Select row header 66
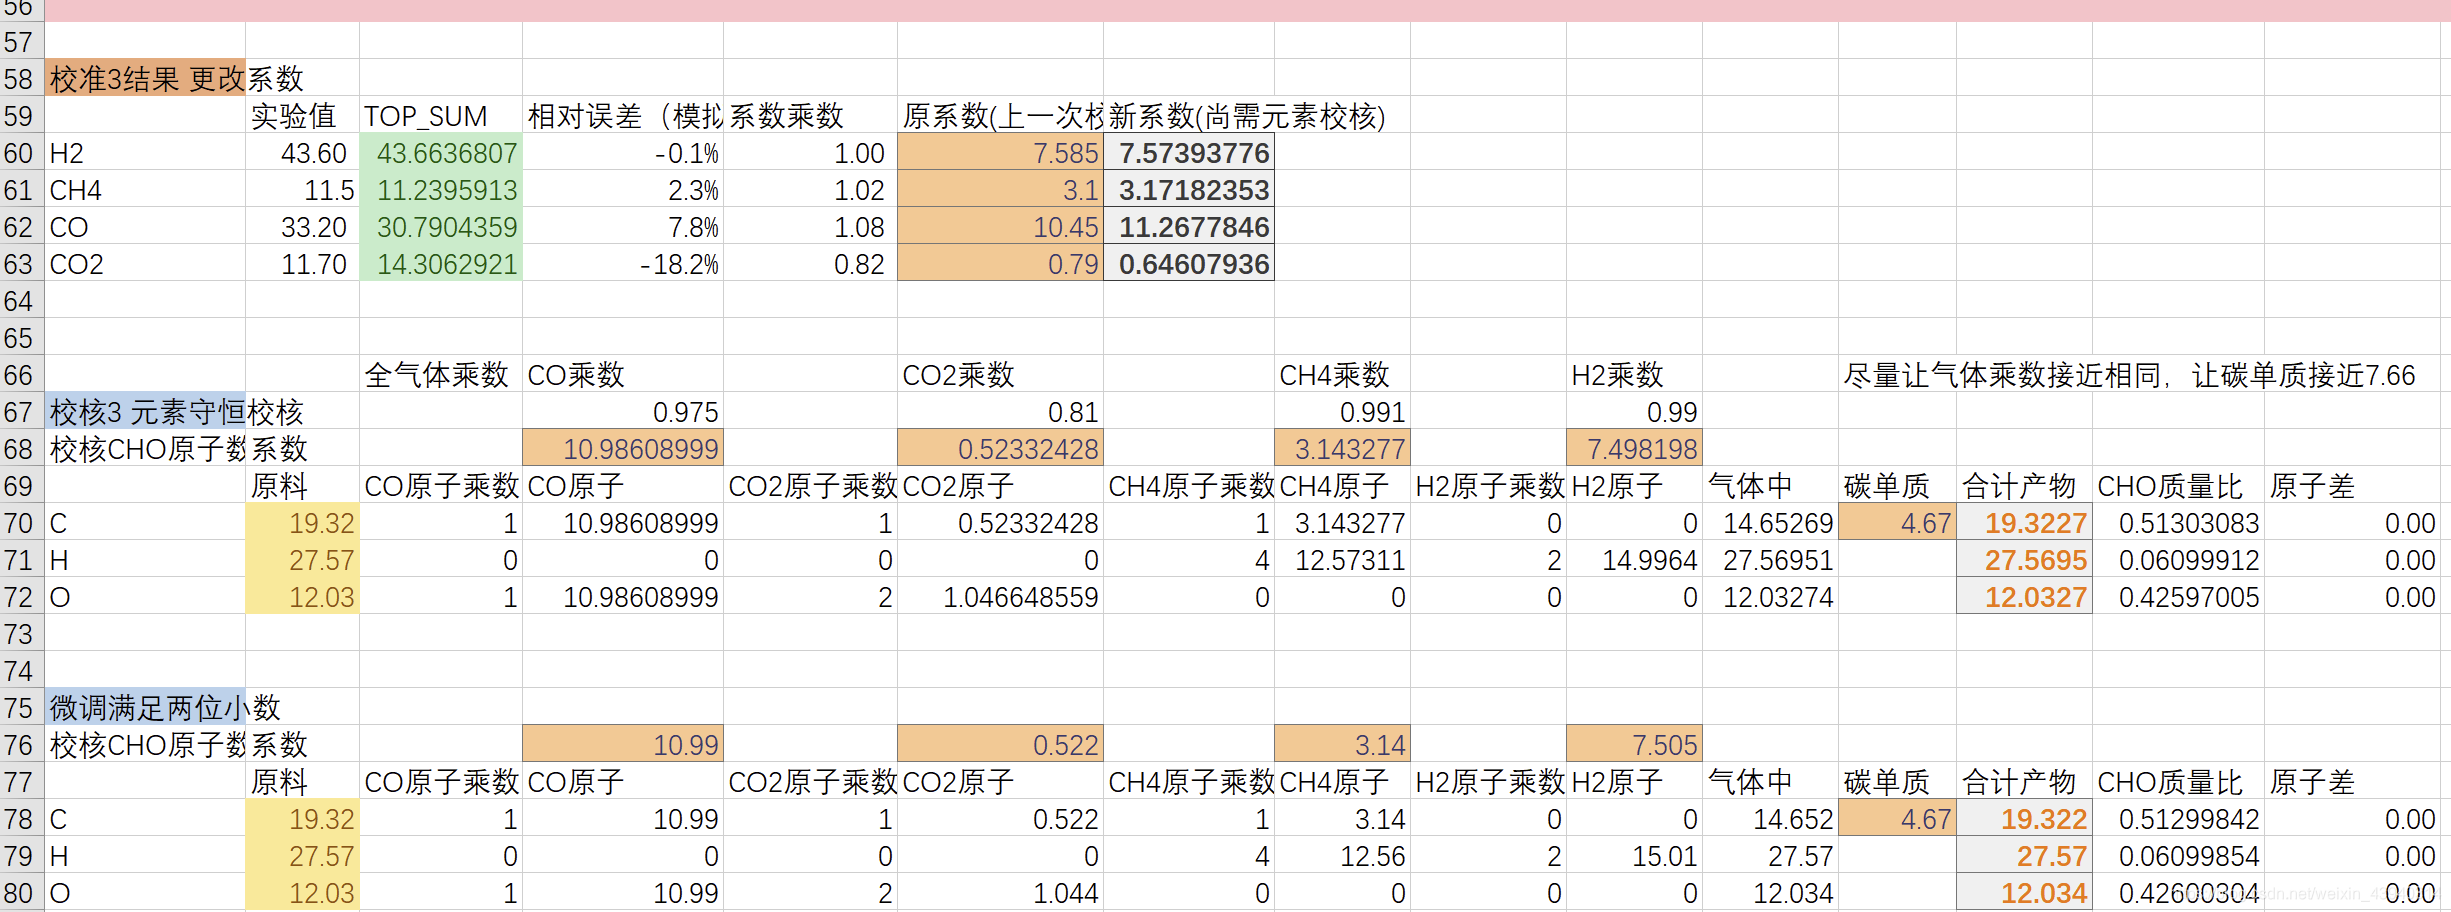This screenshot has width=2451, height=912. 21,374
